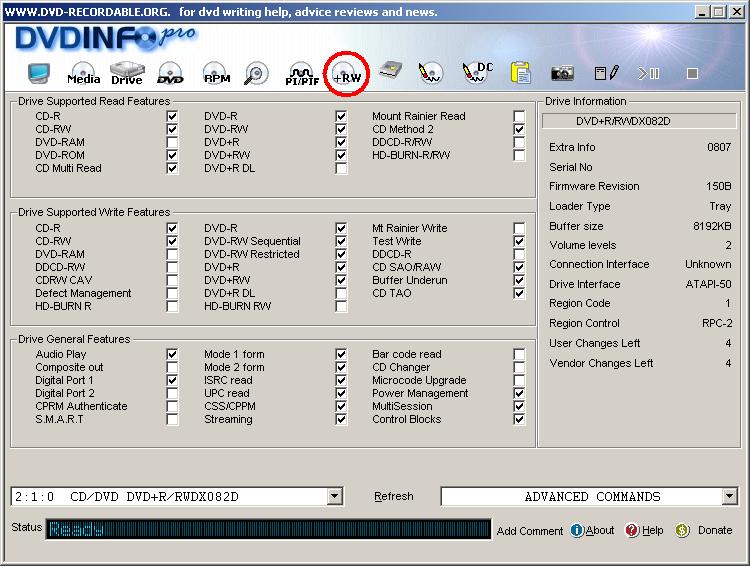Open the DC disc tool
Image resolution: width=750 pixels, height=566 pixels.
pyautogui.click(x=477, y=73)
